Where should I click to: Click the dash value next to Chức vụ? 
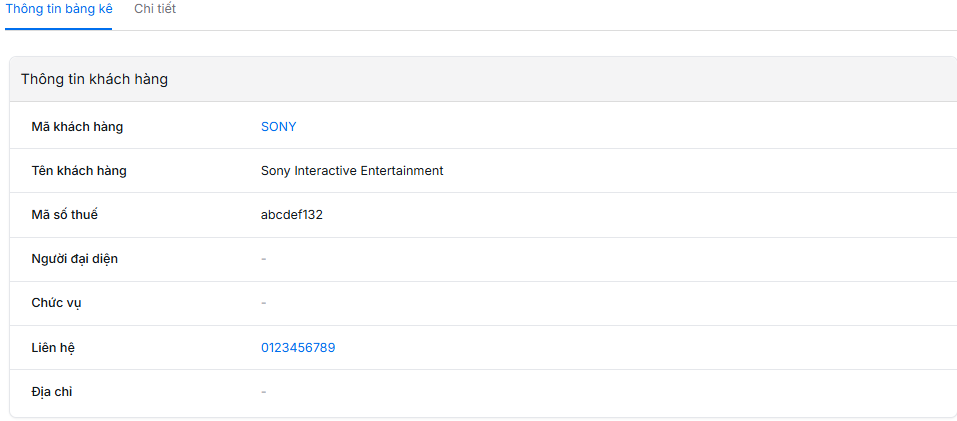coord(264,303)
